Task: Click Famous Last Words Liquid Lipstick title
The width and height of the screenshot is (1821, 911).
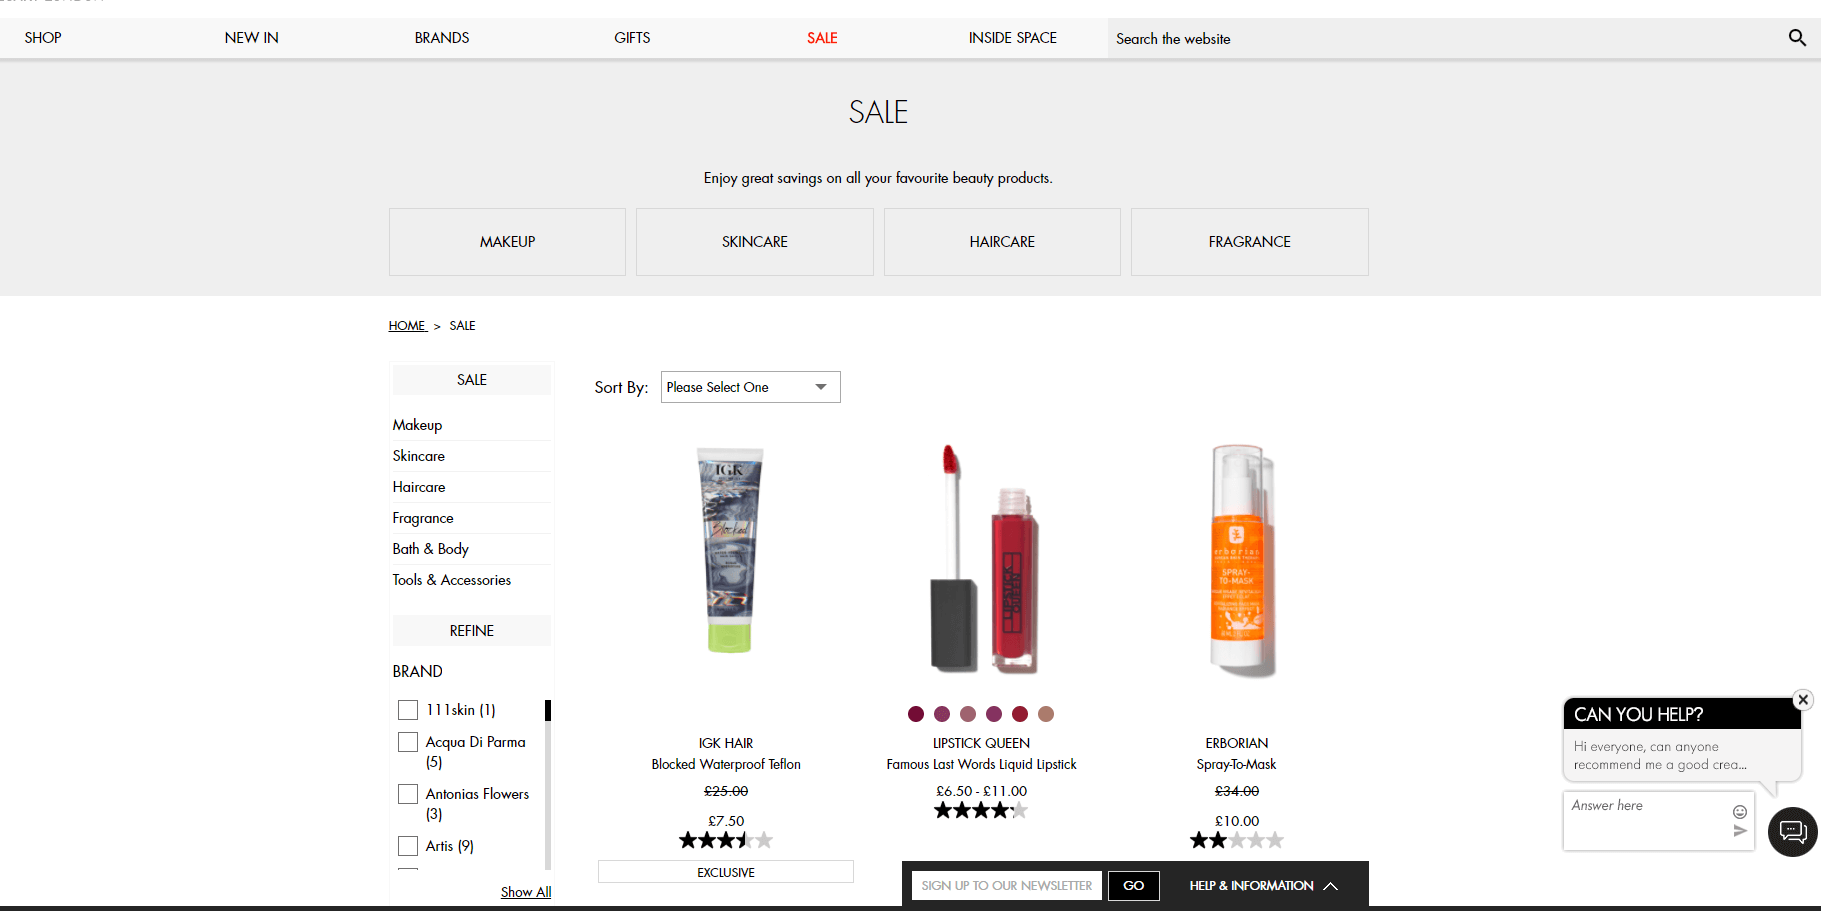Action: [982, 764]
